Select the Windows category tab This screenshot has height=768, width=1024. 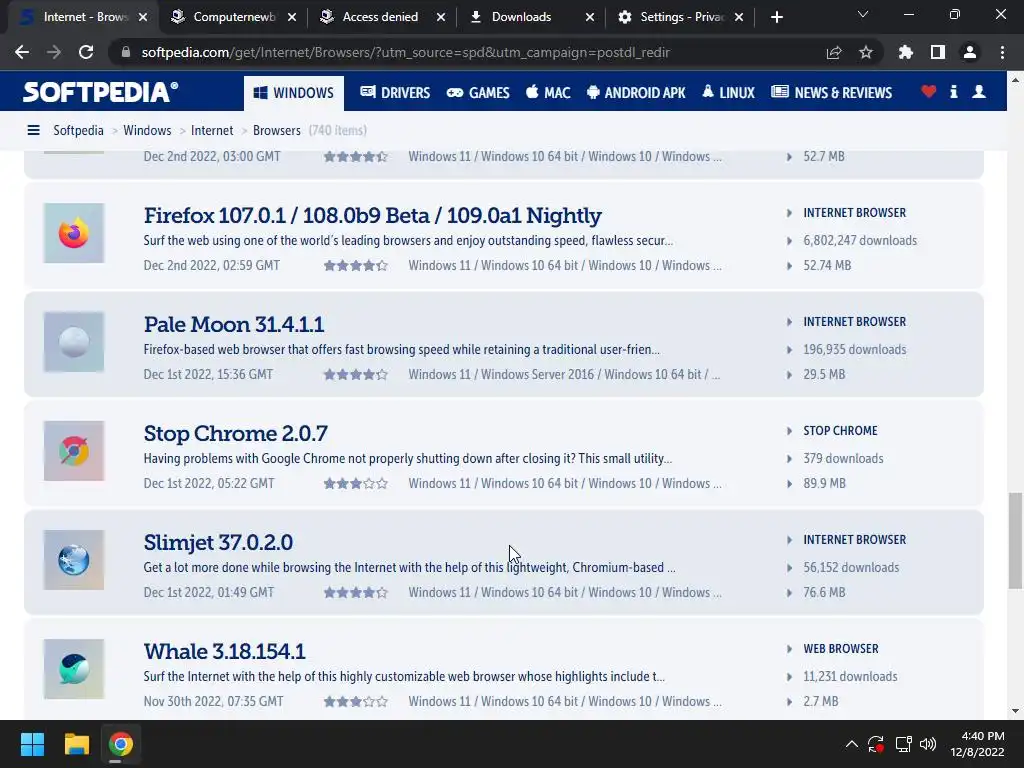(x=294, y=93)
